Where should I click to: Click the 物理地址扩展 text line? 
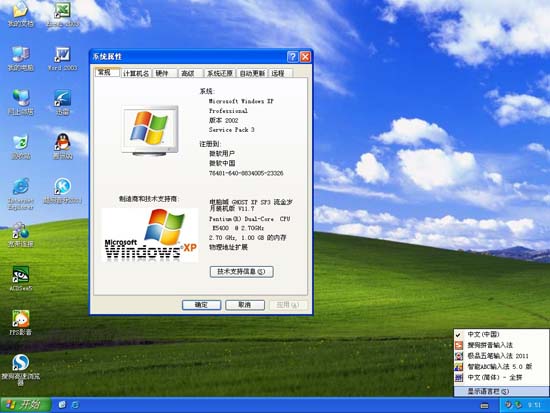pos(228,247)
